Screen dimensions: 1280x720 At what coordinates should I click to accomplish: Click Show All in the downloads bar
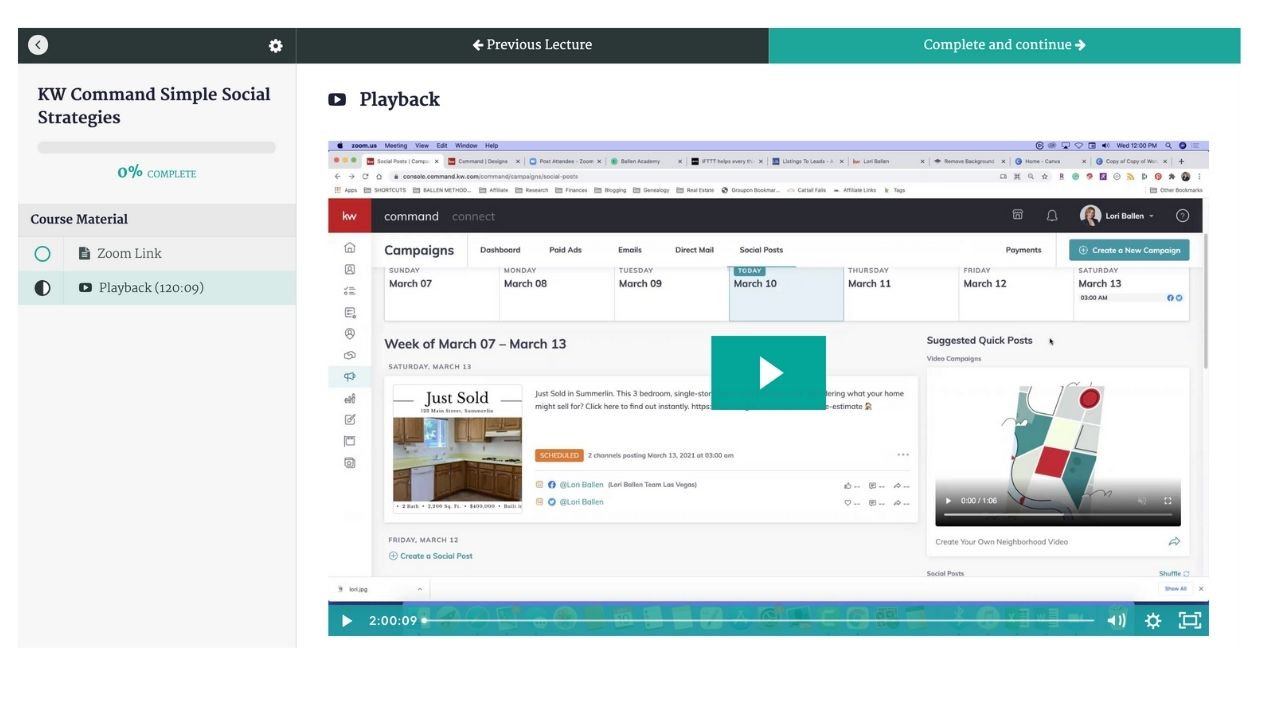pos(1176,589)
